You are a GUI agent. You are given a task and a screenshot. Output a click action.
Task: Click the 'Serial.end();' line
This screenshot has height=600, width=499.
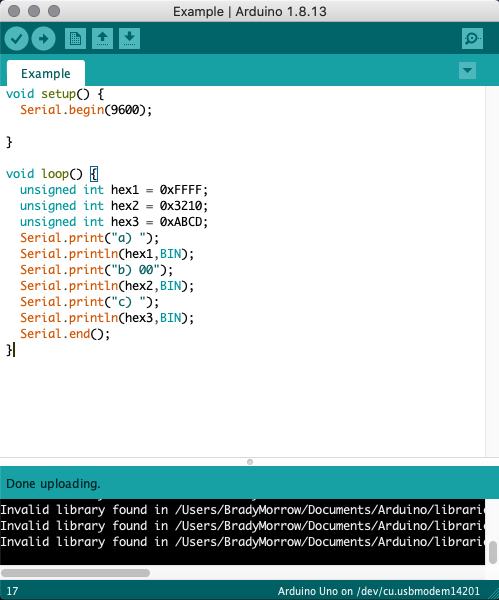tap(65, 334)
